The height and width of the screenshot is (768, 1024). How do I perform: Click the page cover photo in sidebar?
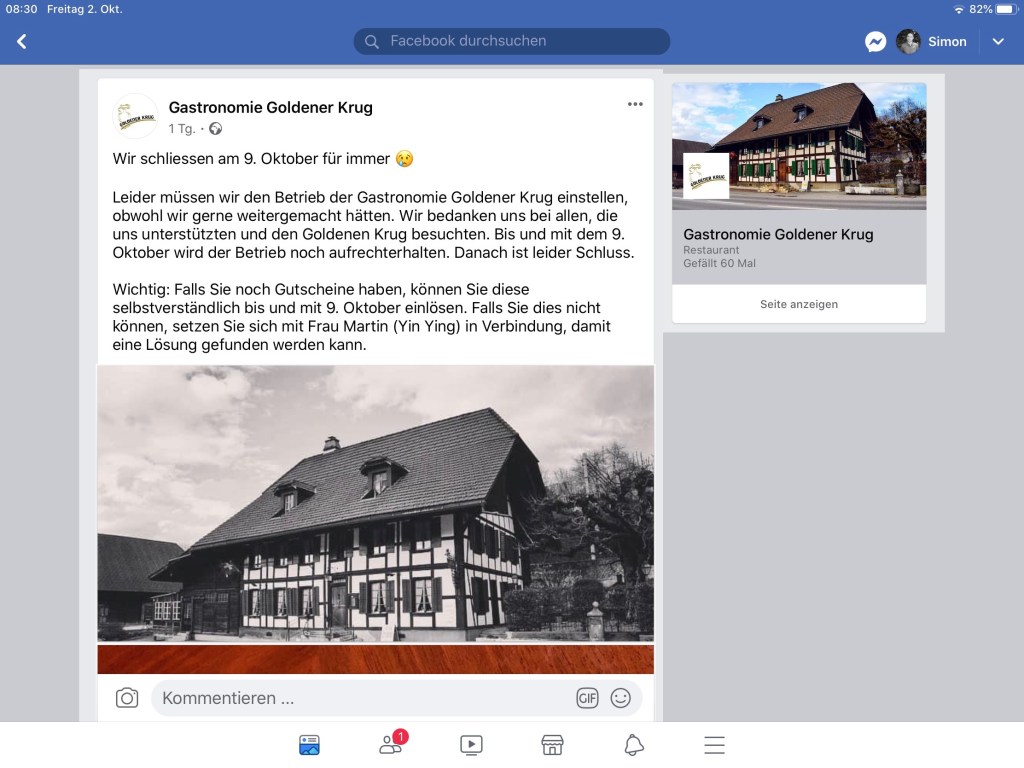point(799,146)
